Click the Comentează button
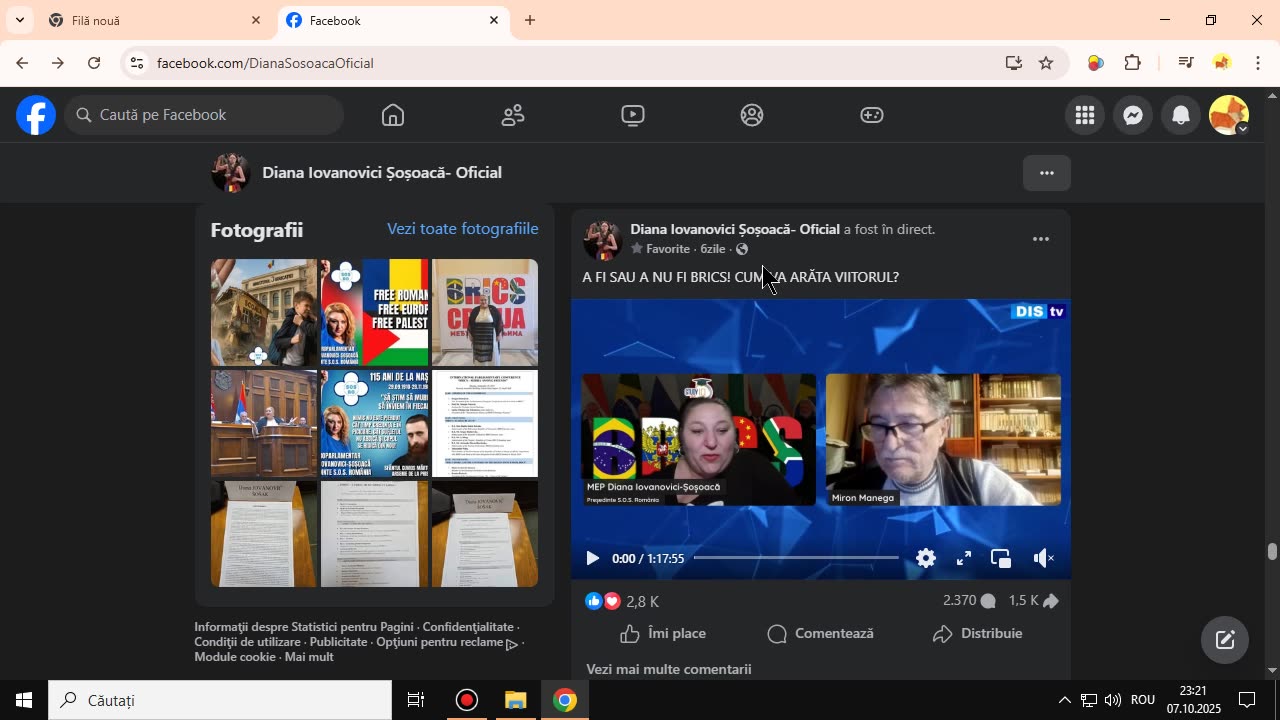1280x720 pixels. pos(821,633)
